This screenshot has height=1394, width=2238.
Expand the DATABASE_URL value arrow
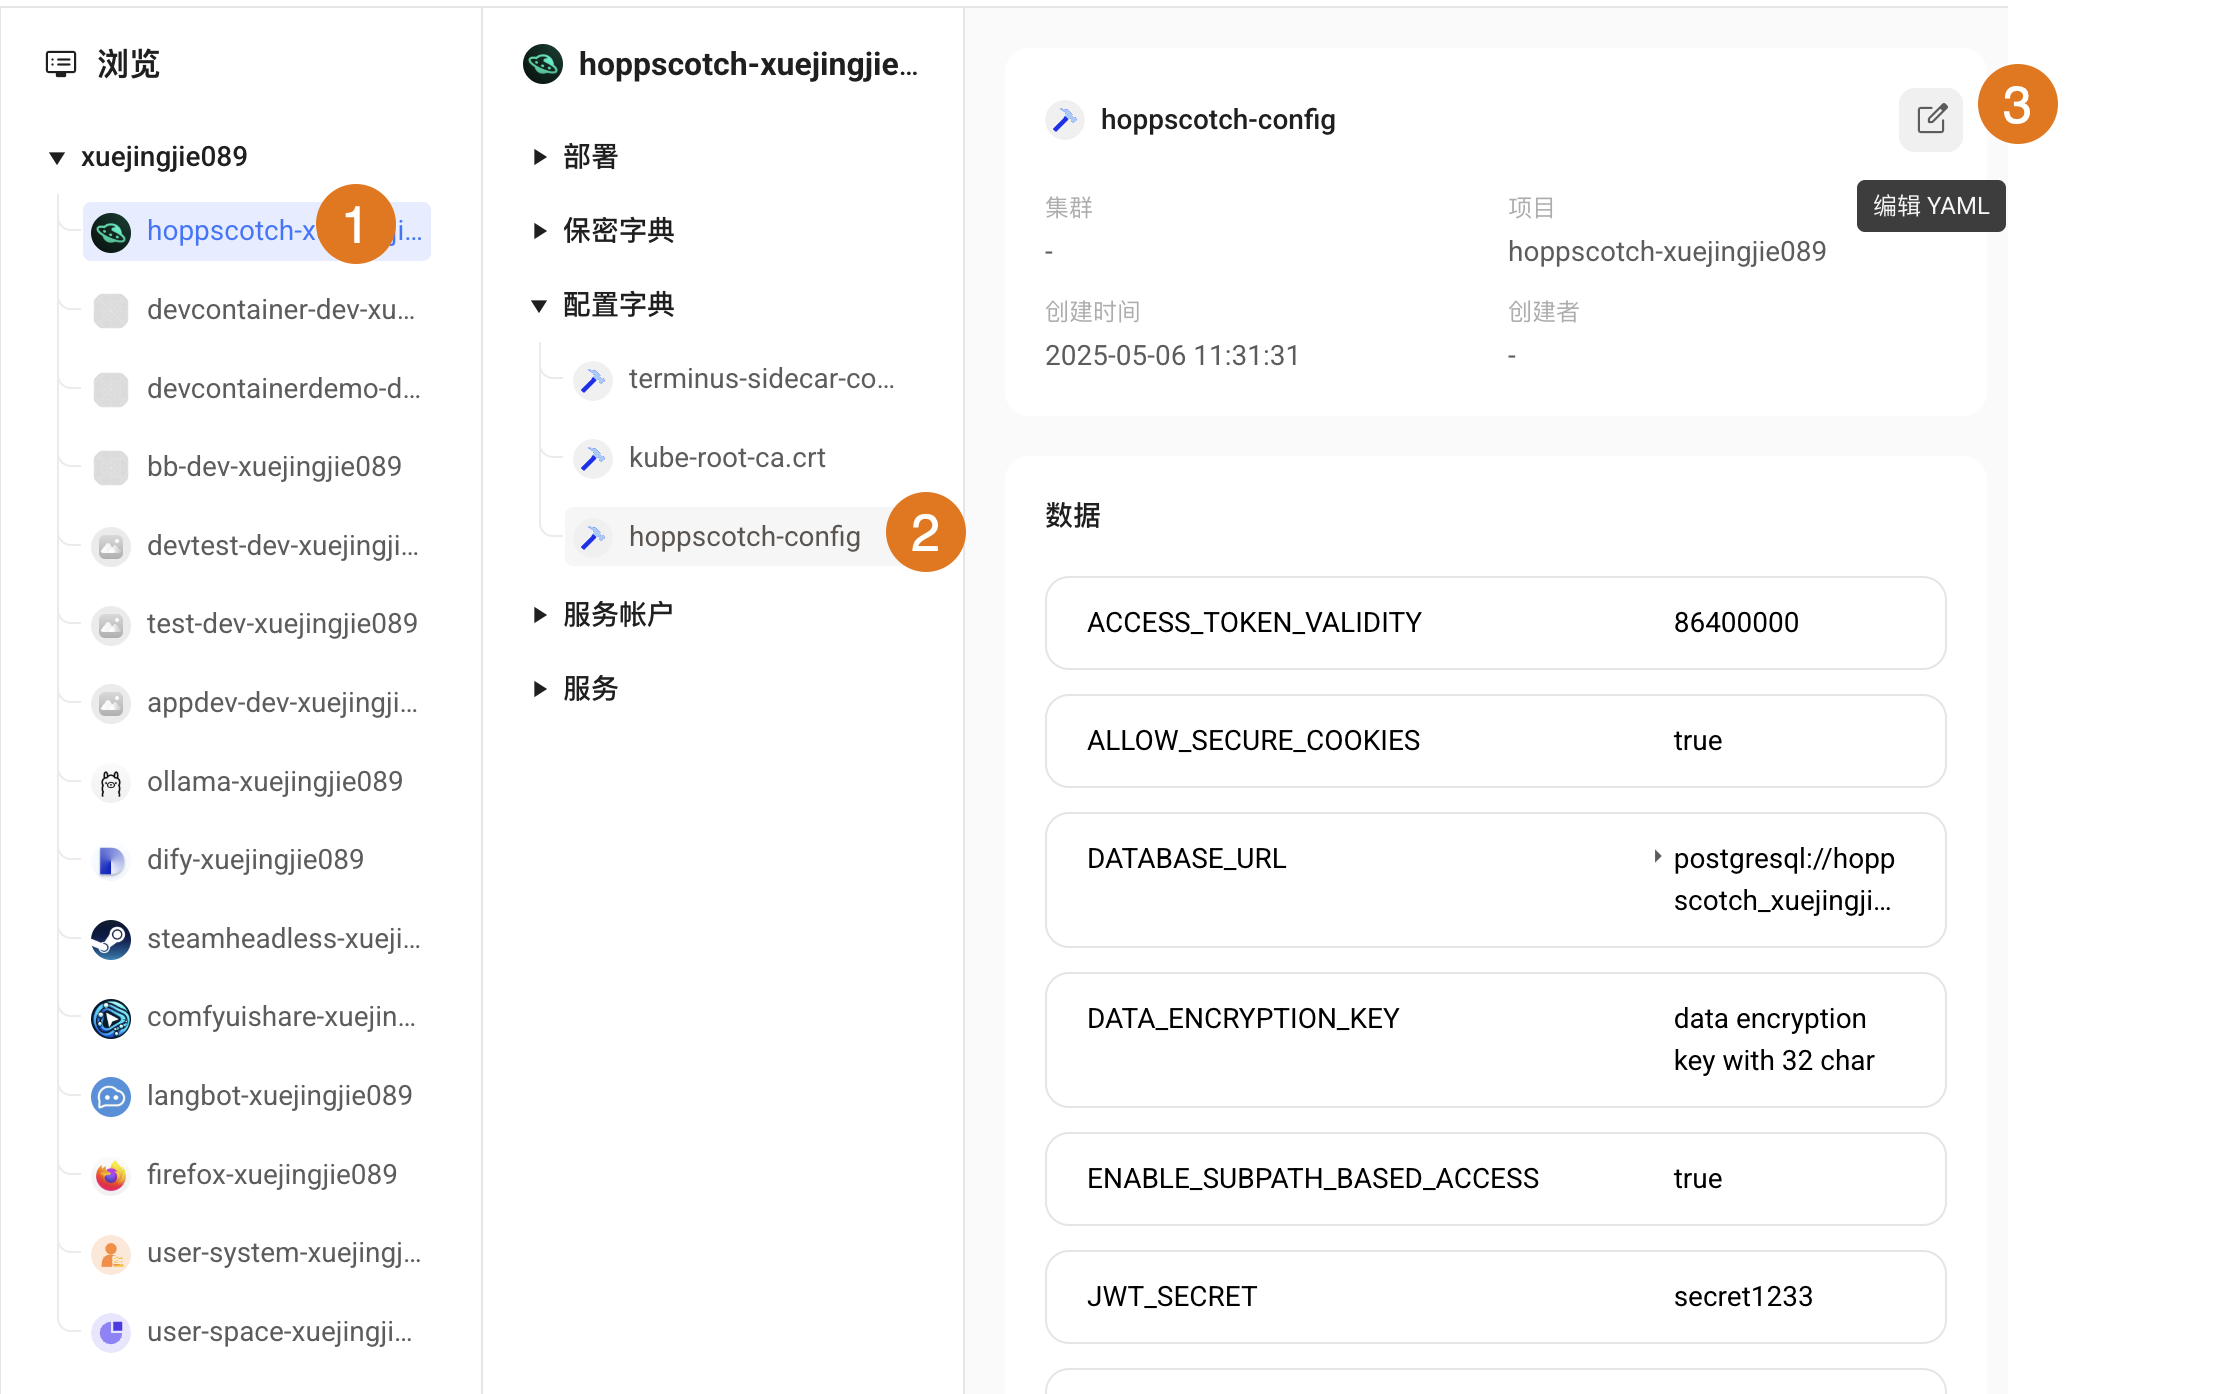1657,856
